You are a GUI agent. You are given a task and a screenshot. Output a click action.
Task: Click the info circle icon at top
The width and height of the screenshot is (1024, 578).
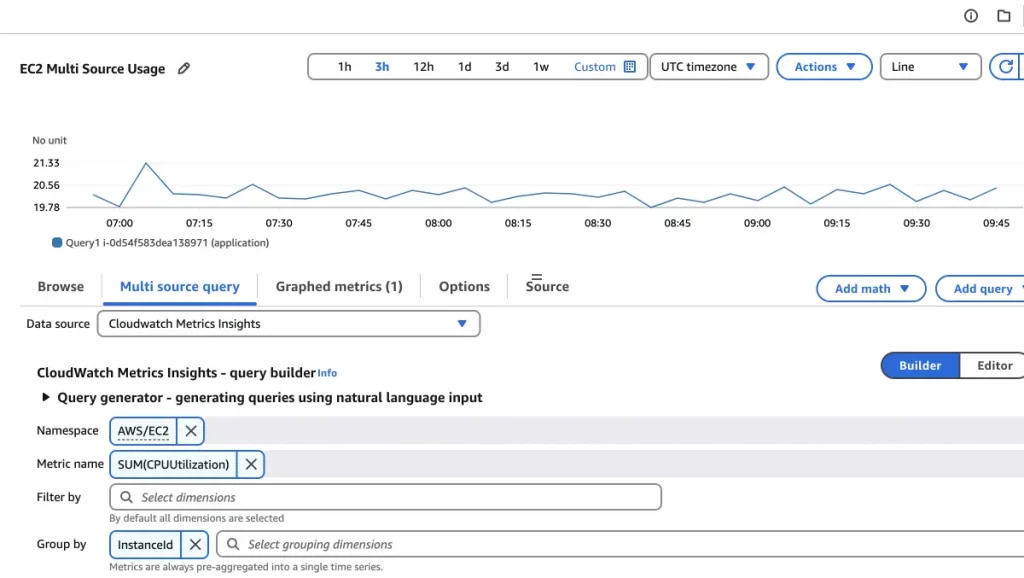[x=970, y=16]
